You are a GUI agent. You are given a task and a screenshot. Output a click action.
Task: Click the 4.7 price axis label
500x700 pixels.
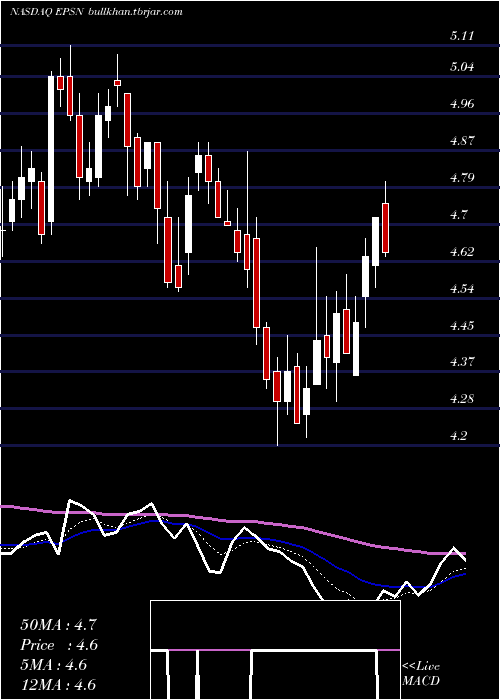(x=458, y=215)
